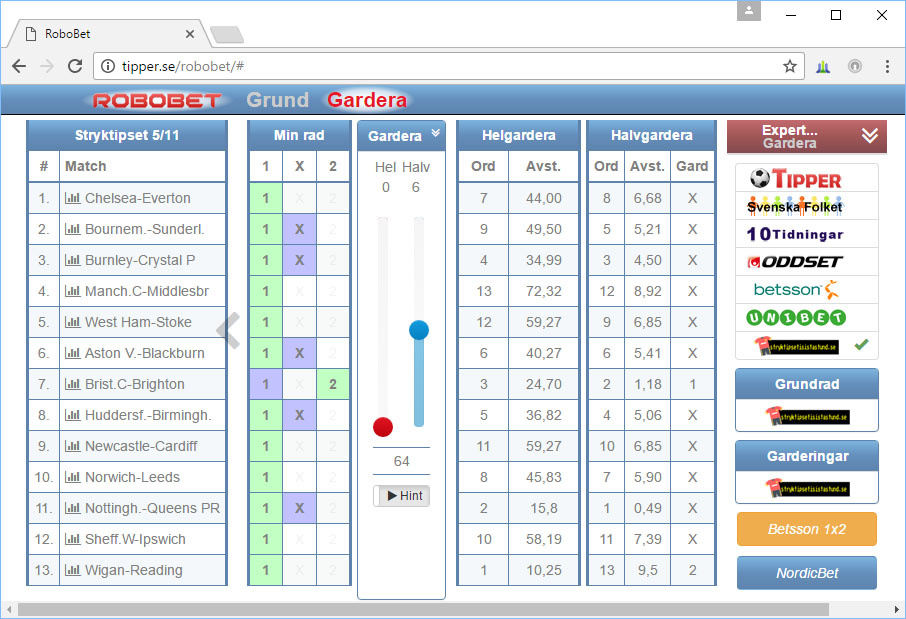Click the Hint button
Image resolution: width=906 pixels, height=619 pixels.
click(x=402, y=496)
